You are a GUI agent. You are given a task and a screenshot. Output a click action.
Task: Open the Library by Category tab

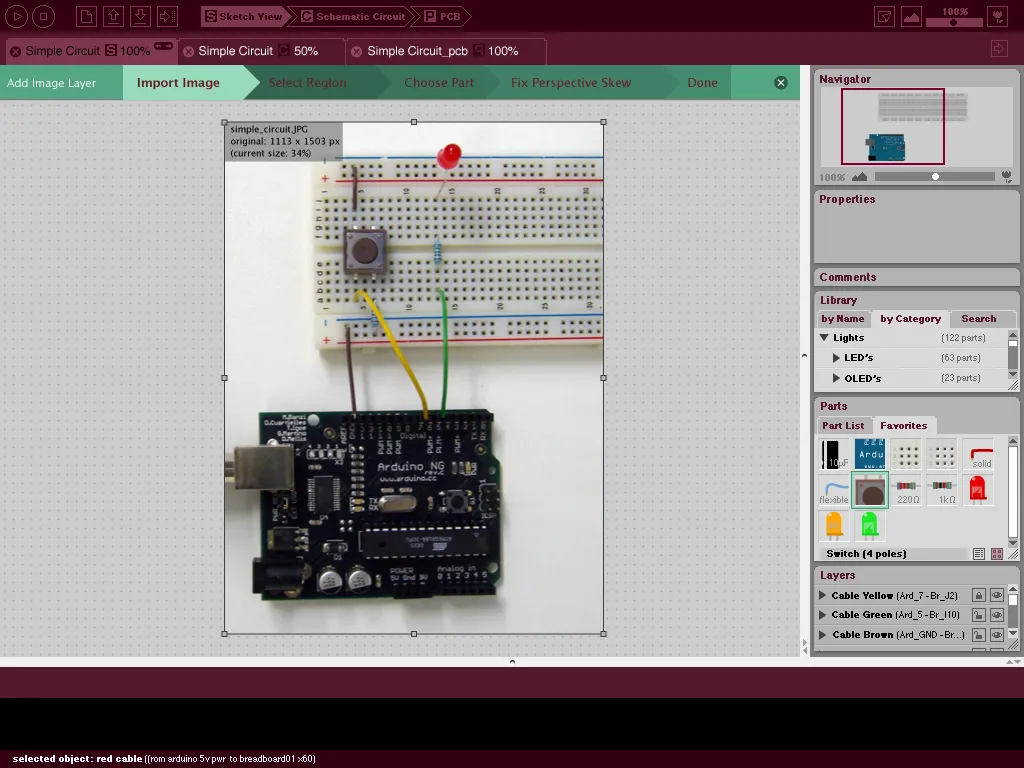pyautogui.click(x=910, y=319)
